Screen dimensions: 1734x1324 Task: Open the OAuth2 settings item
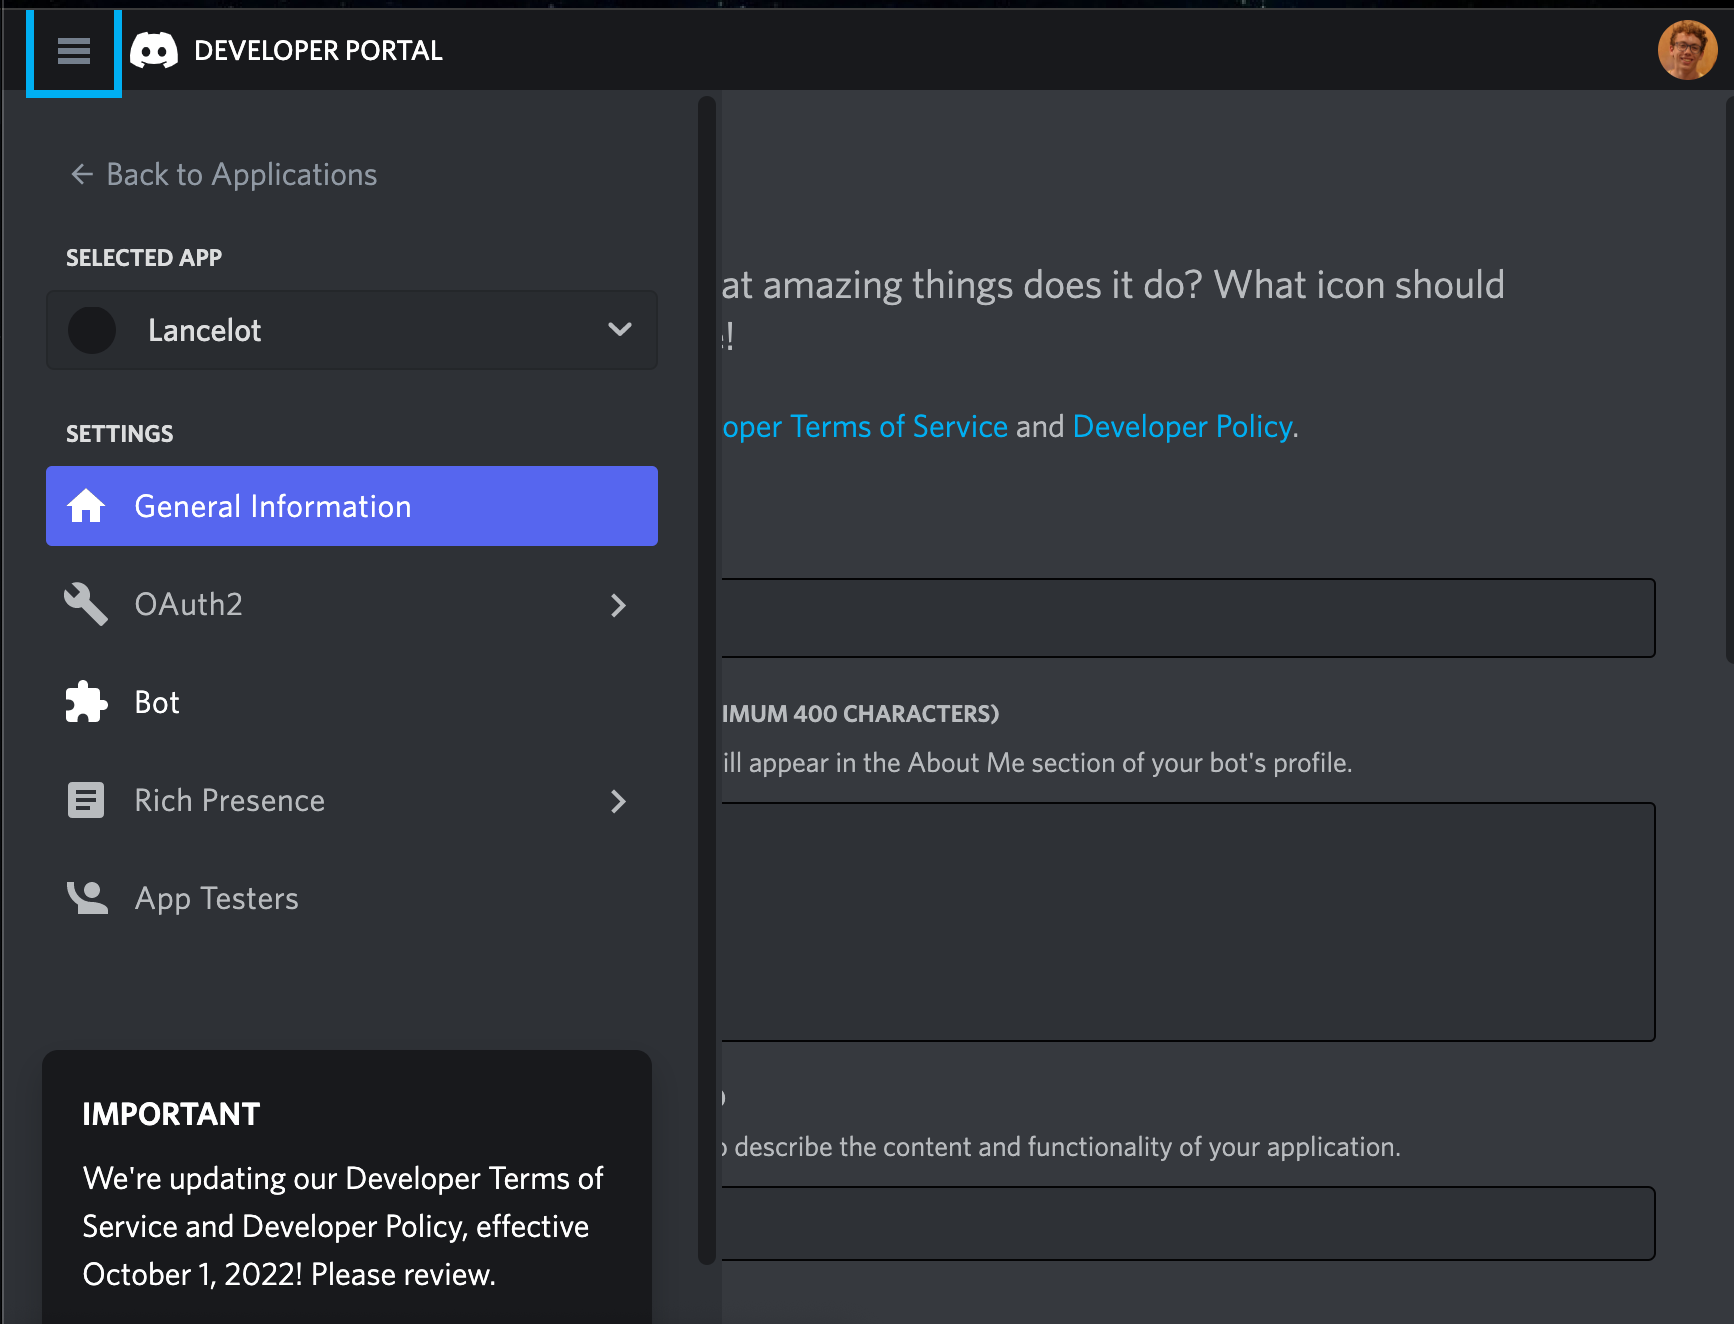(352, 604)
